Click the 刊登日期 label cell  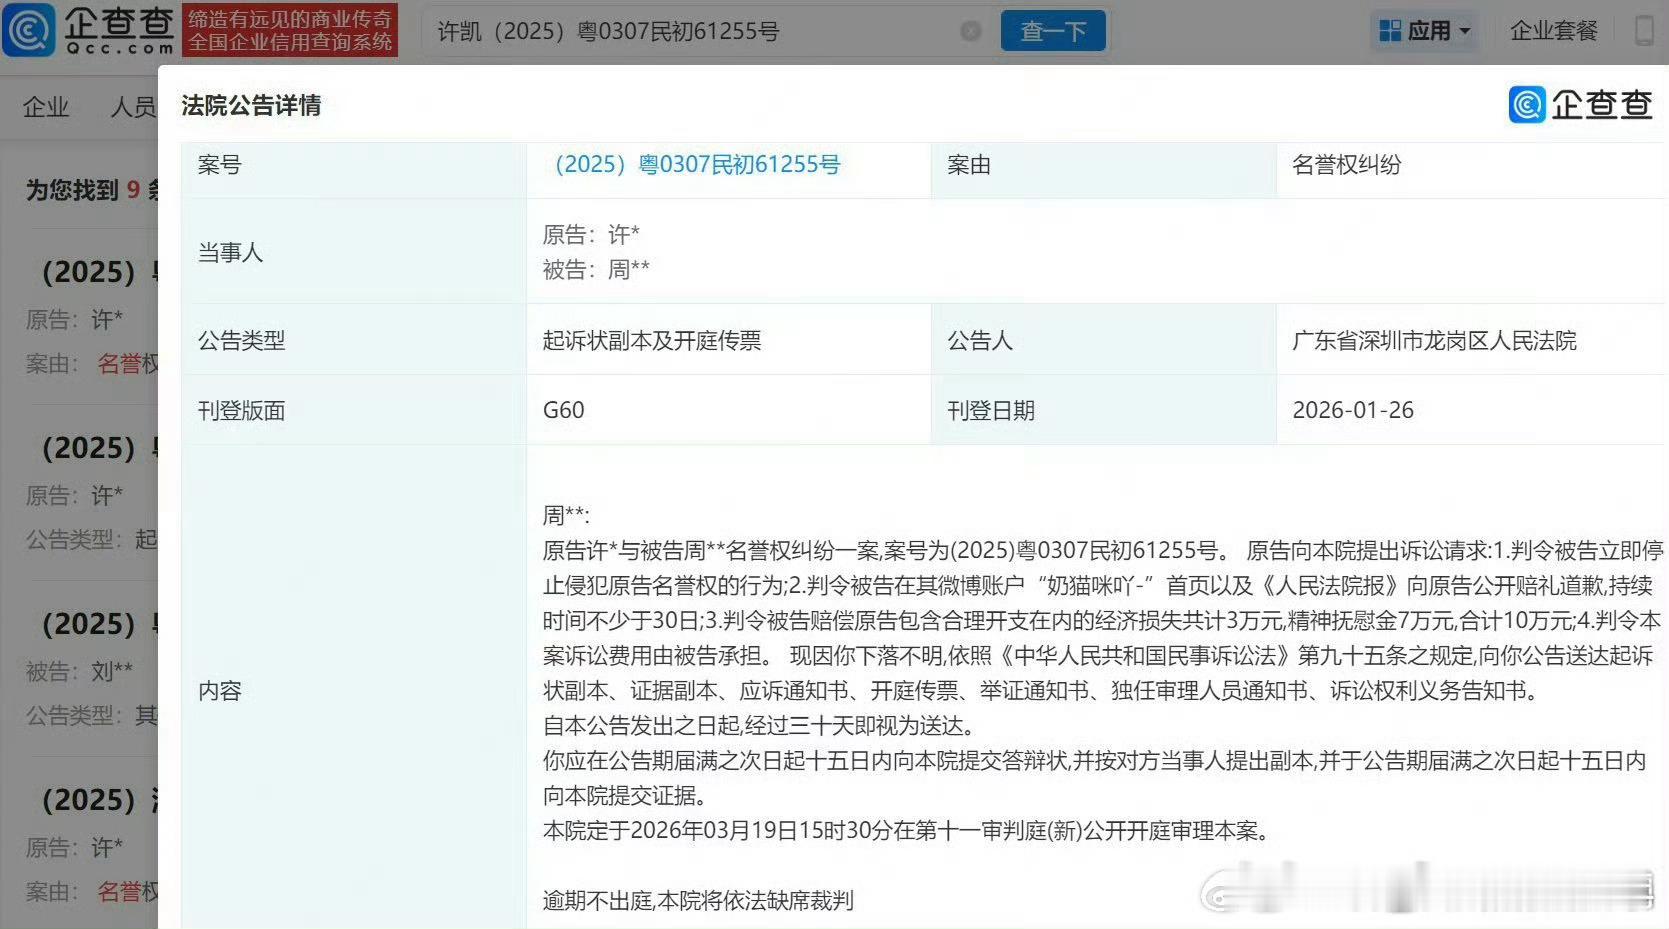[x=1104, y=410]
